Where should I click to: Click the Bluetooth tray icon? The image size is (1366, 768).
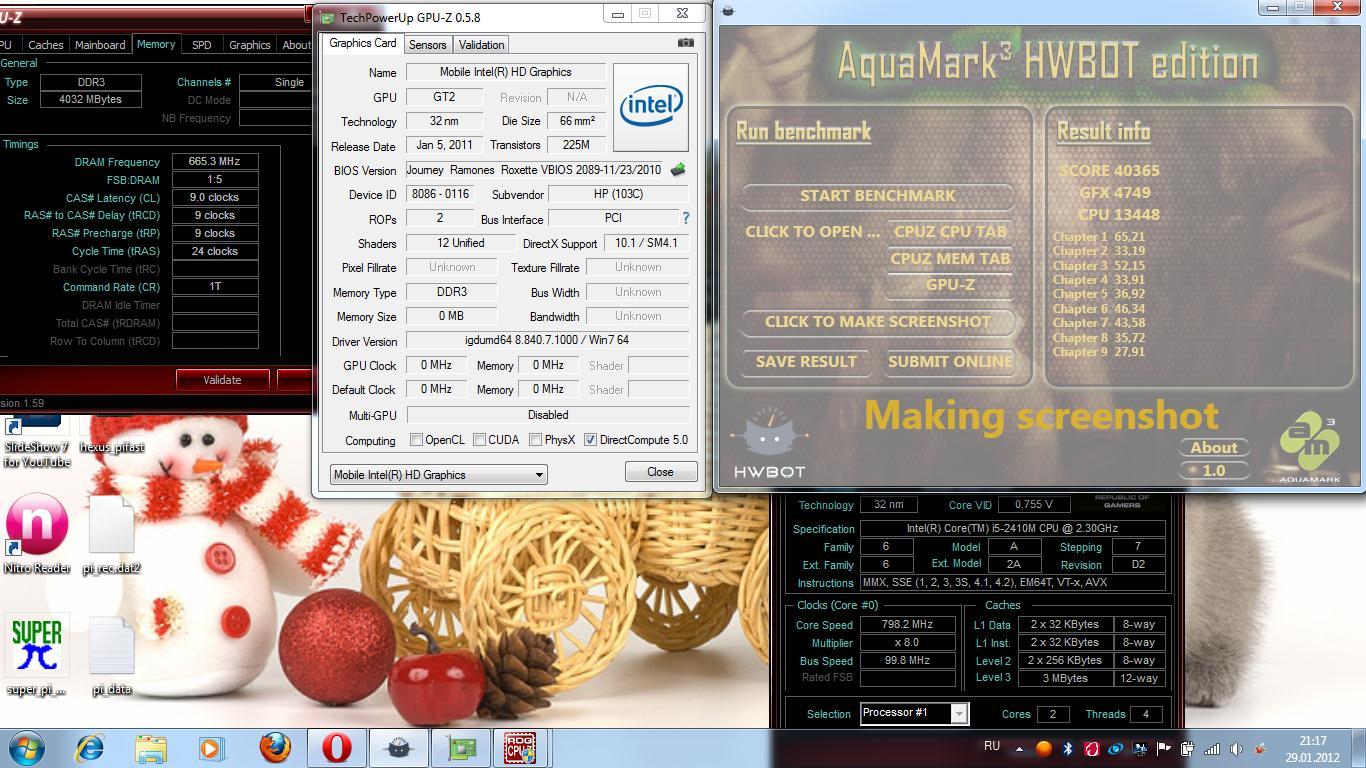tap(1067, 748)
